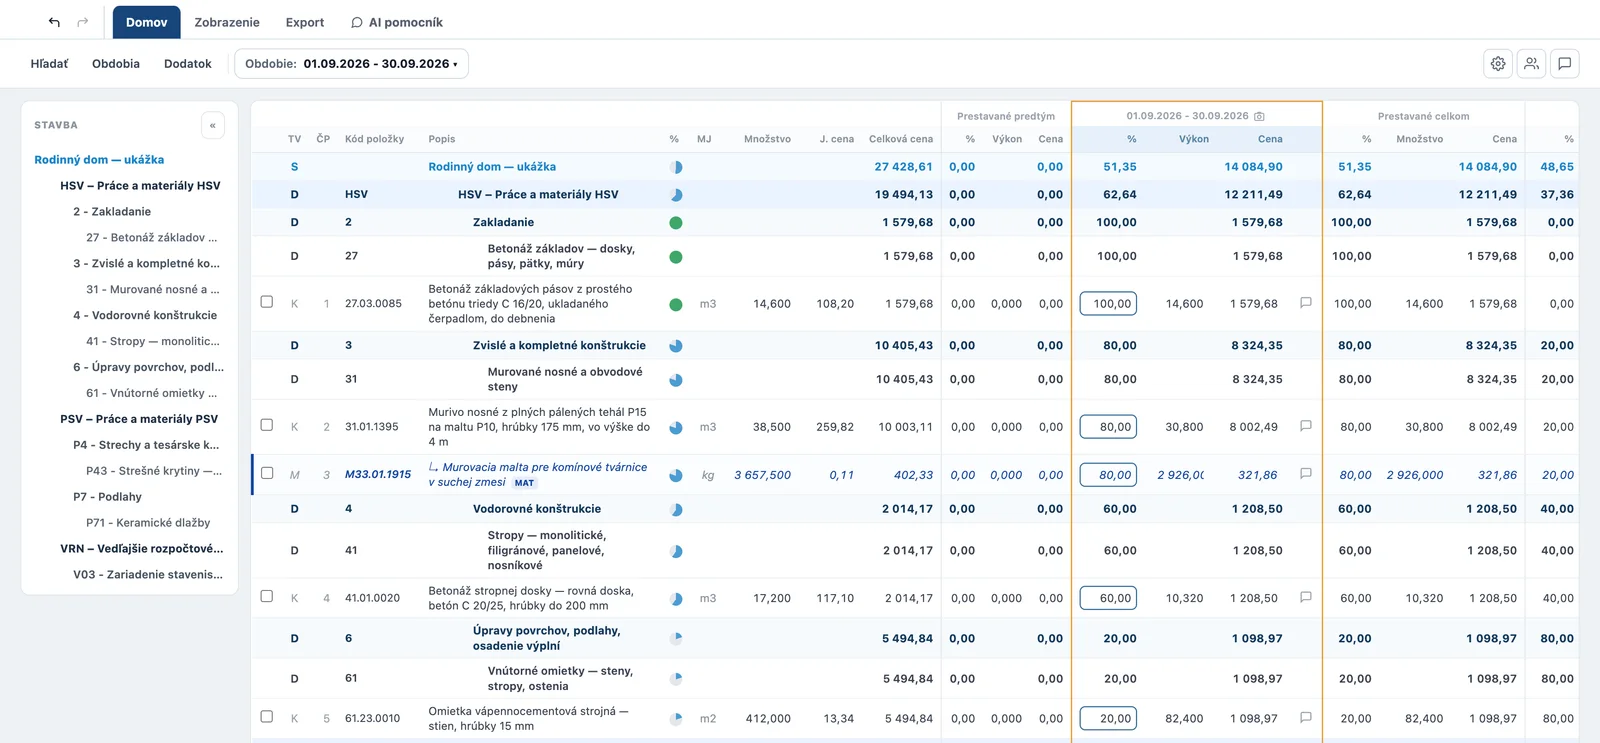The width and height of the screenshot is (1600, 743).
Task: Click progress pie icon of Zakladanie row
Action: point(676,223)
